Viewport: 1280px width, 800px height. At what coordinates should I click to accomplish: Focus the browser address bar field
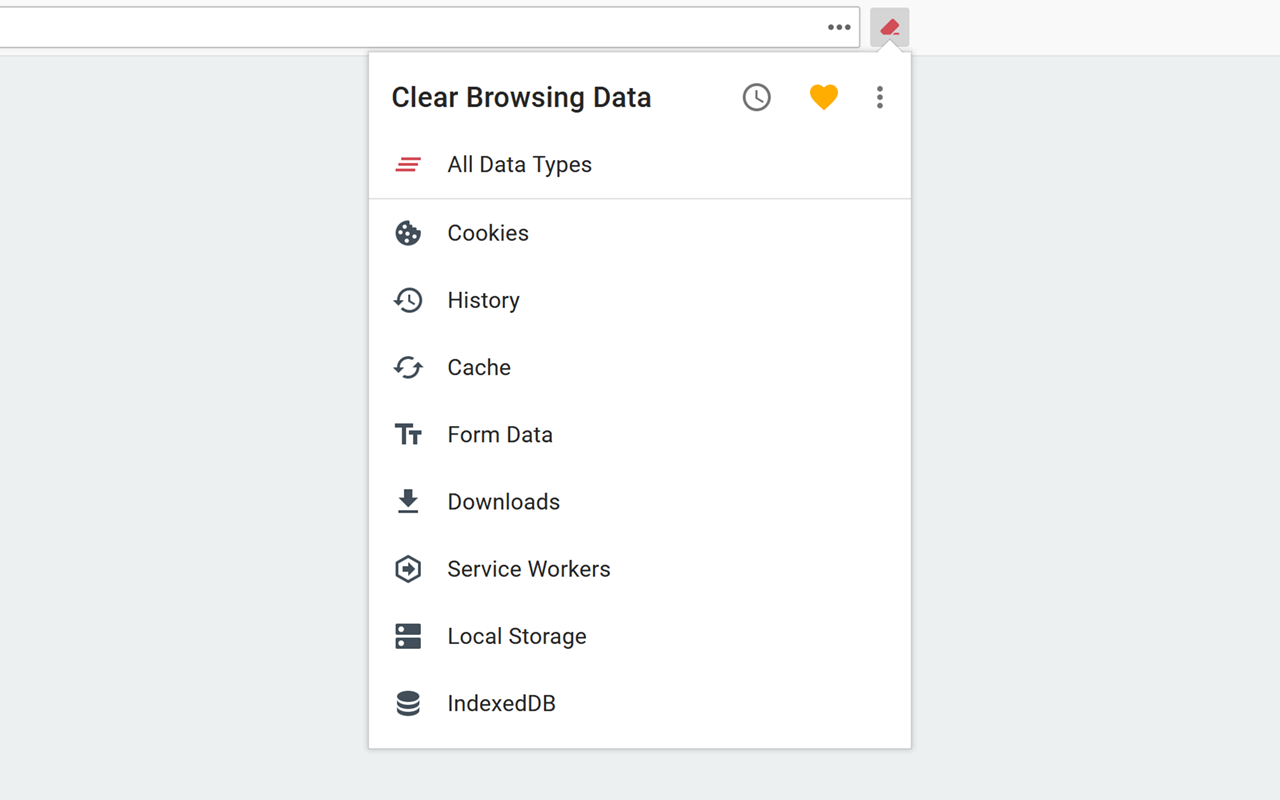pyautogui.click(x=400, y=28)
